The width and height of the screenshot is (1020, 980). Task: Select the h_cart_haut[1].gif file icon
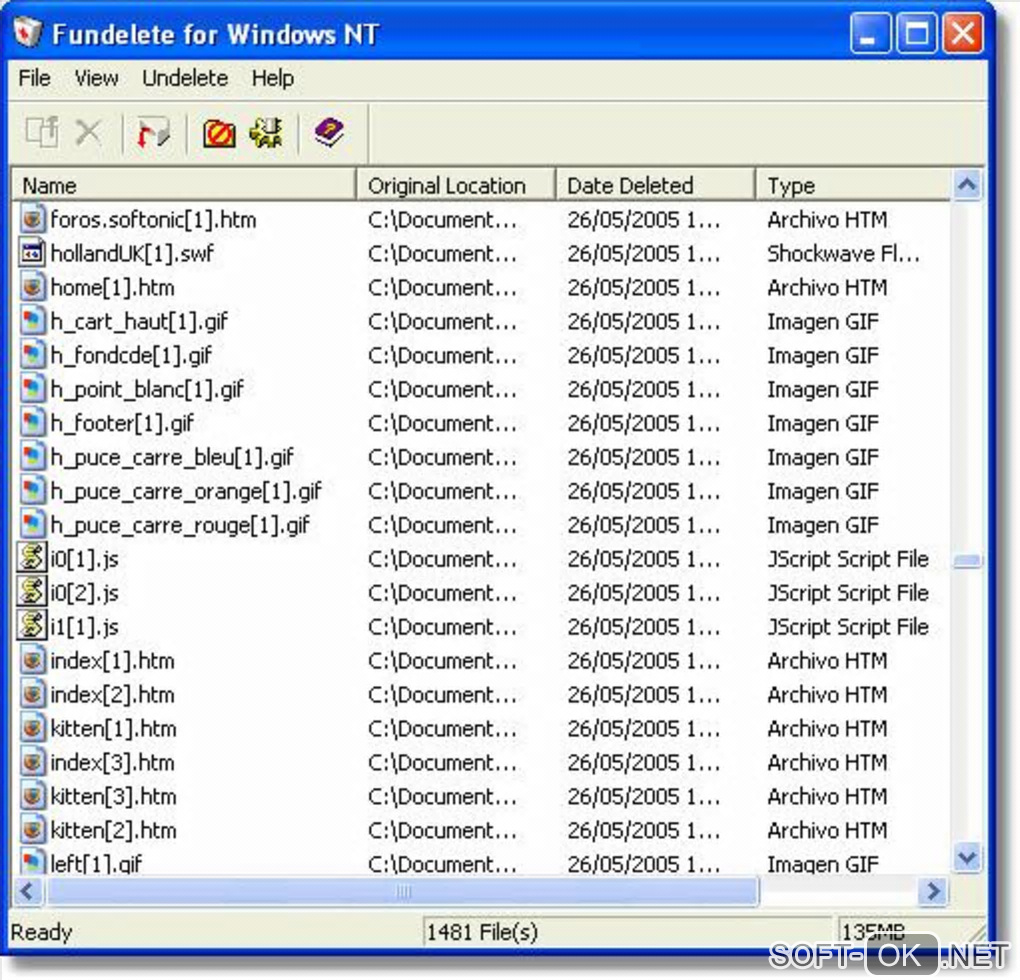click(32, 321)
